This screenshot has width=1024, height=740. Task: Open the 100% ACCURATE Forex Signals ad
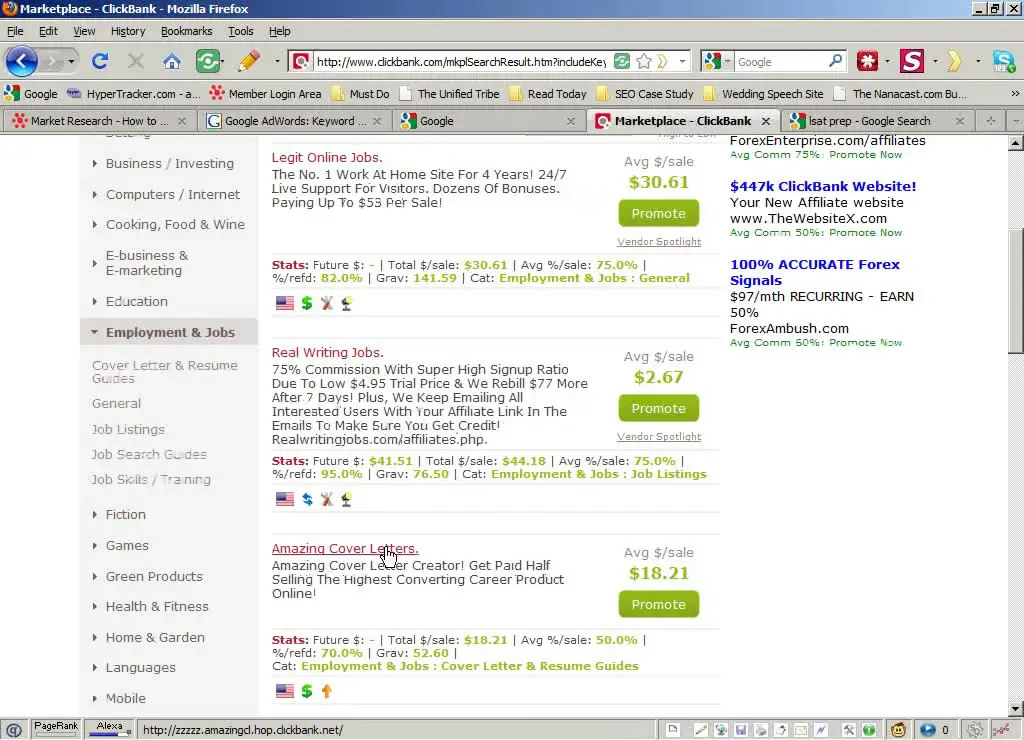[814, 272]
